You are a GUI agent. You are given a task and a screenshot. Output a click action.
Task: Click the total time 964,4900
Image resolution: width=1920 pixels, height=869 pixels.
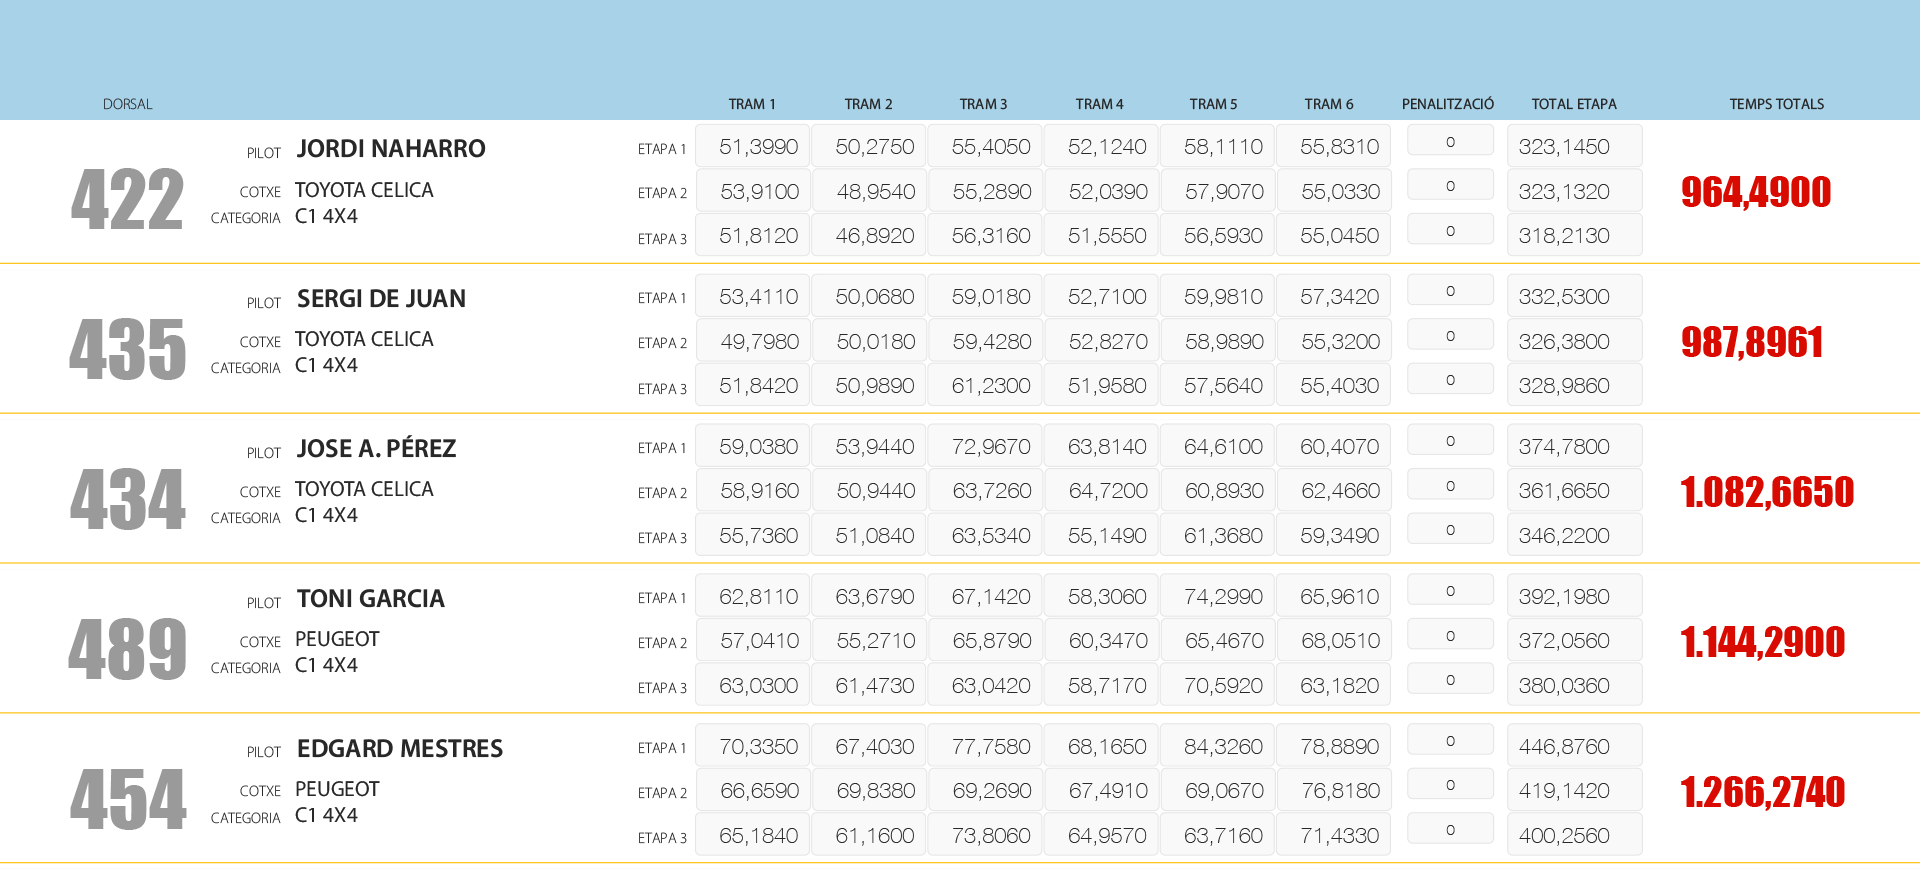[1755, 192]
